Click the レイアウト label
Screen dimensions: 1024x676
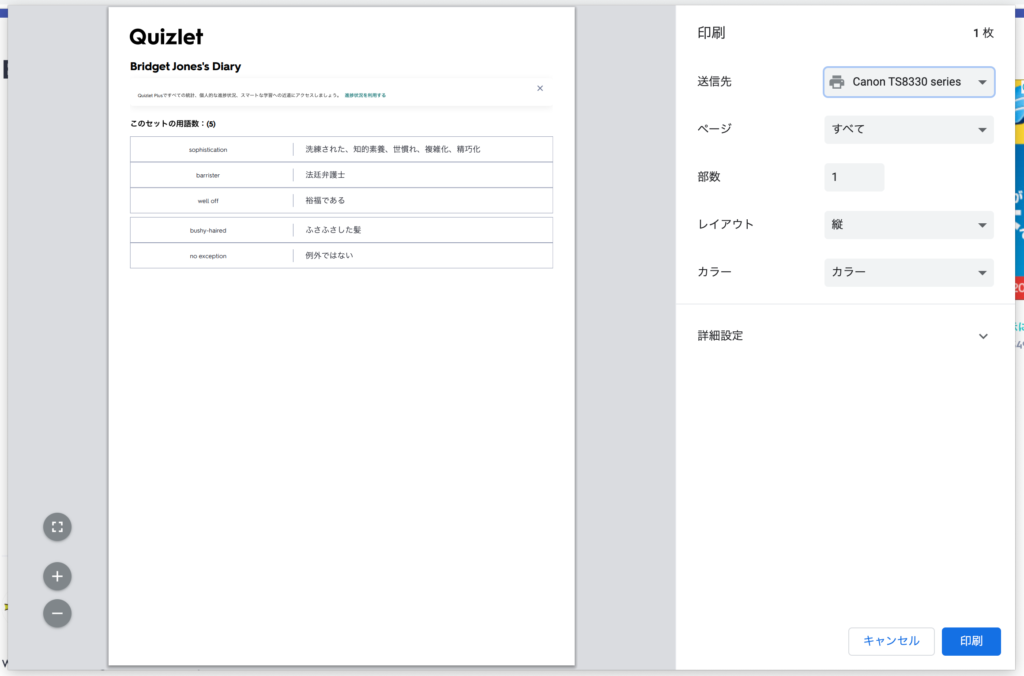pos(726,225)
